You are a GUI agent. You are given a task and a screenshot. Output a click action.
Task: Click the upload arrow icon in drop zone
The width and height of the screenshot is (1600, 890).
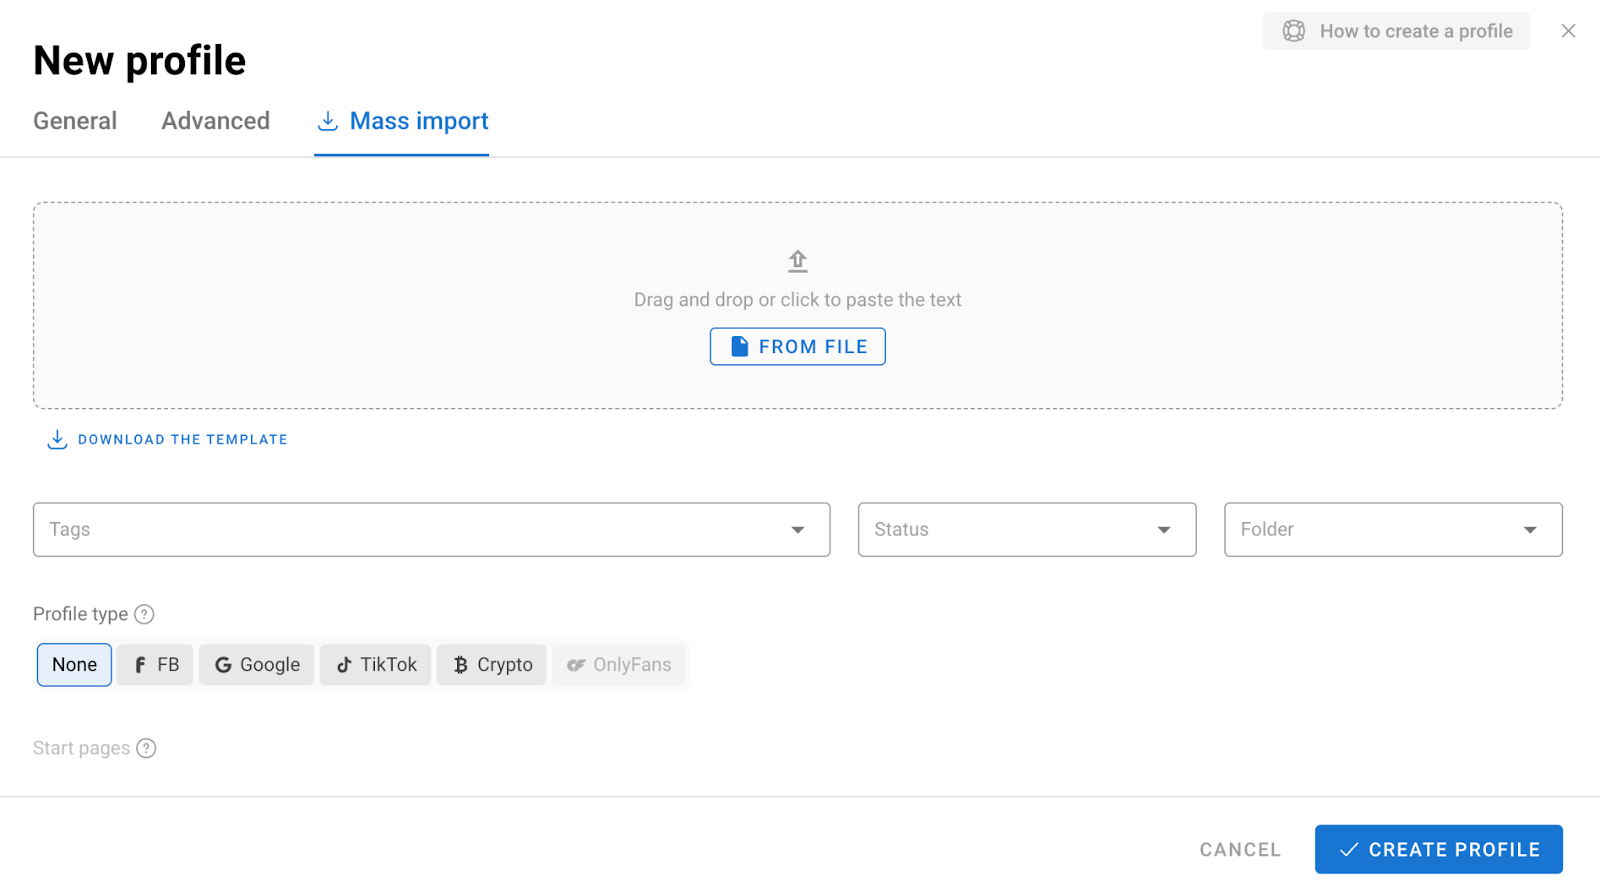click(797, 261)
